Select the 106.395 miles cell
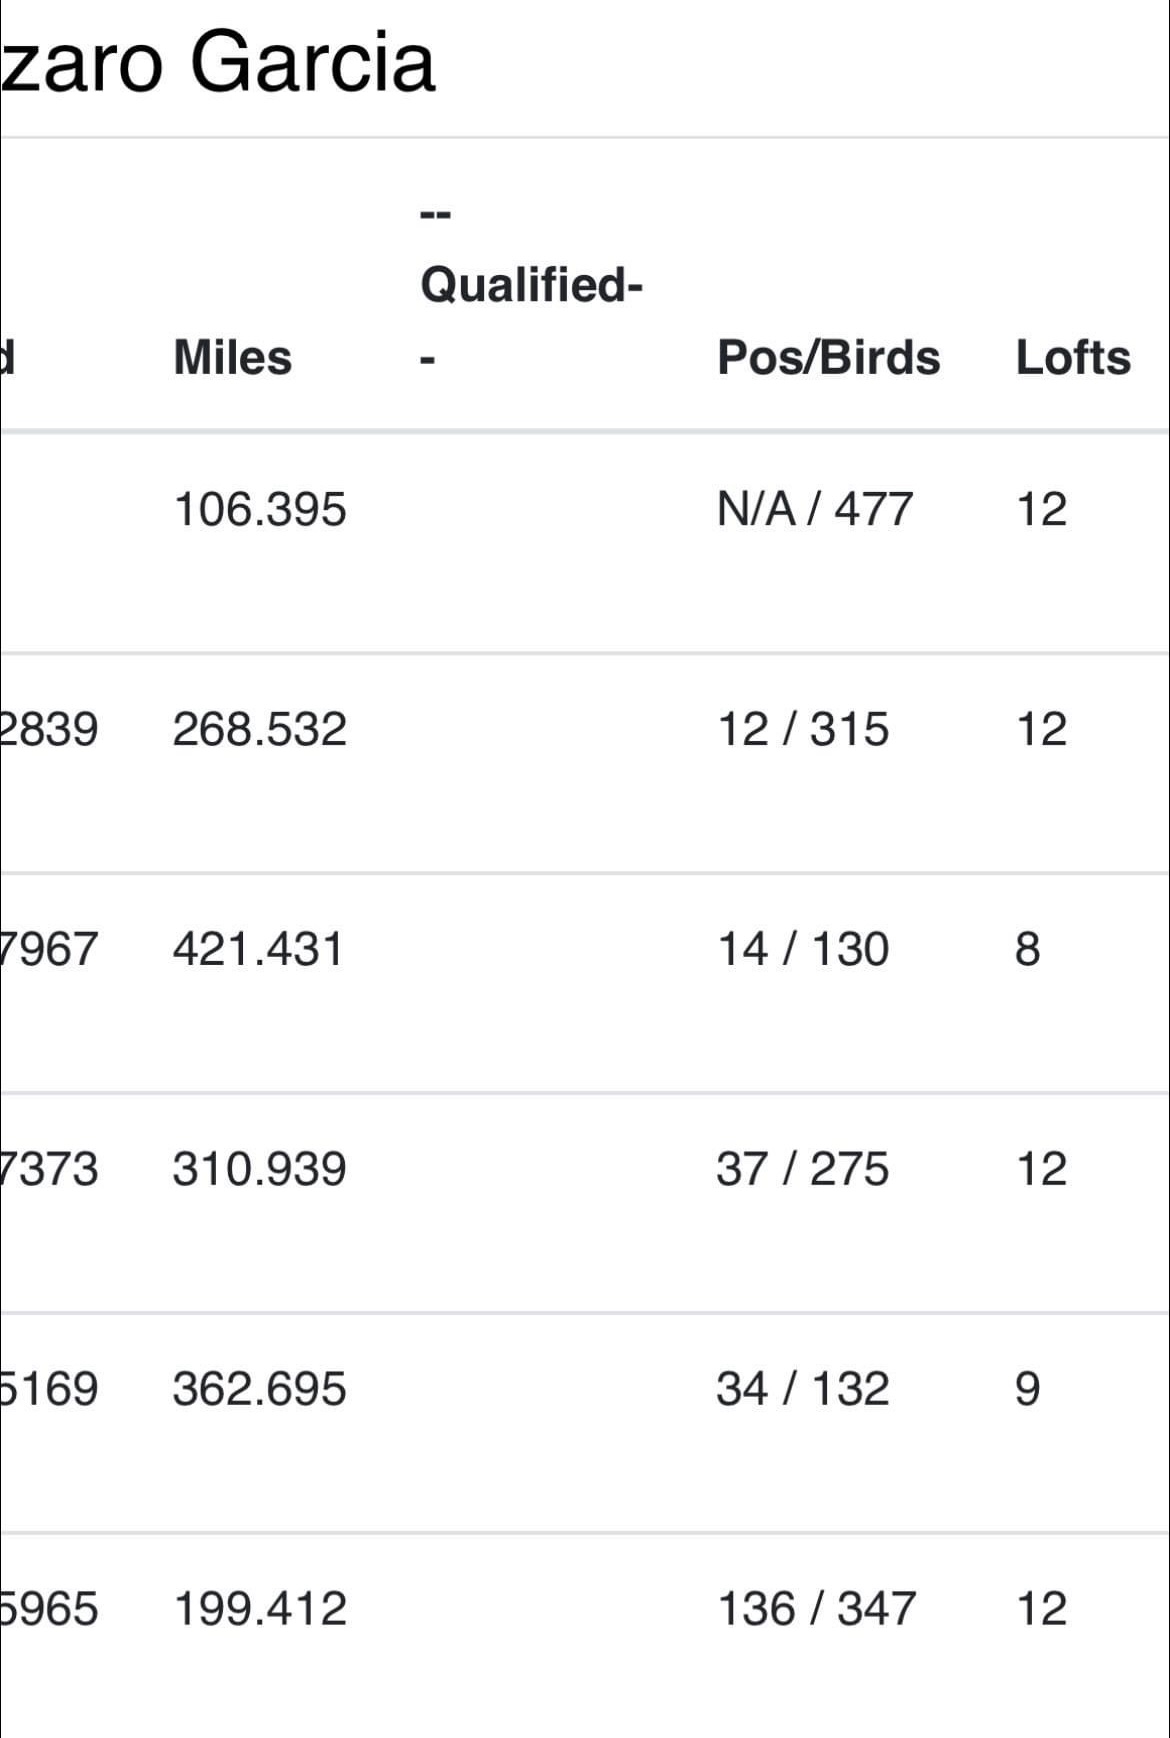This screenshot has width=1170, height=1738. [260, 509]
